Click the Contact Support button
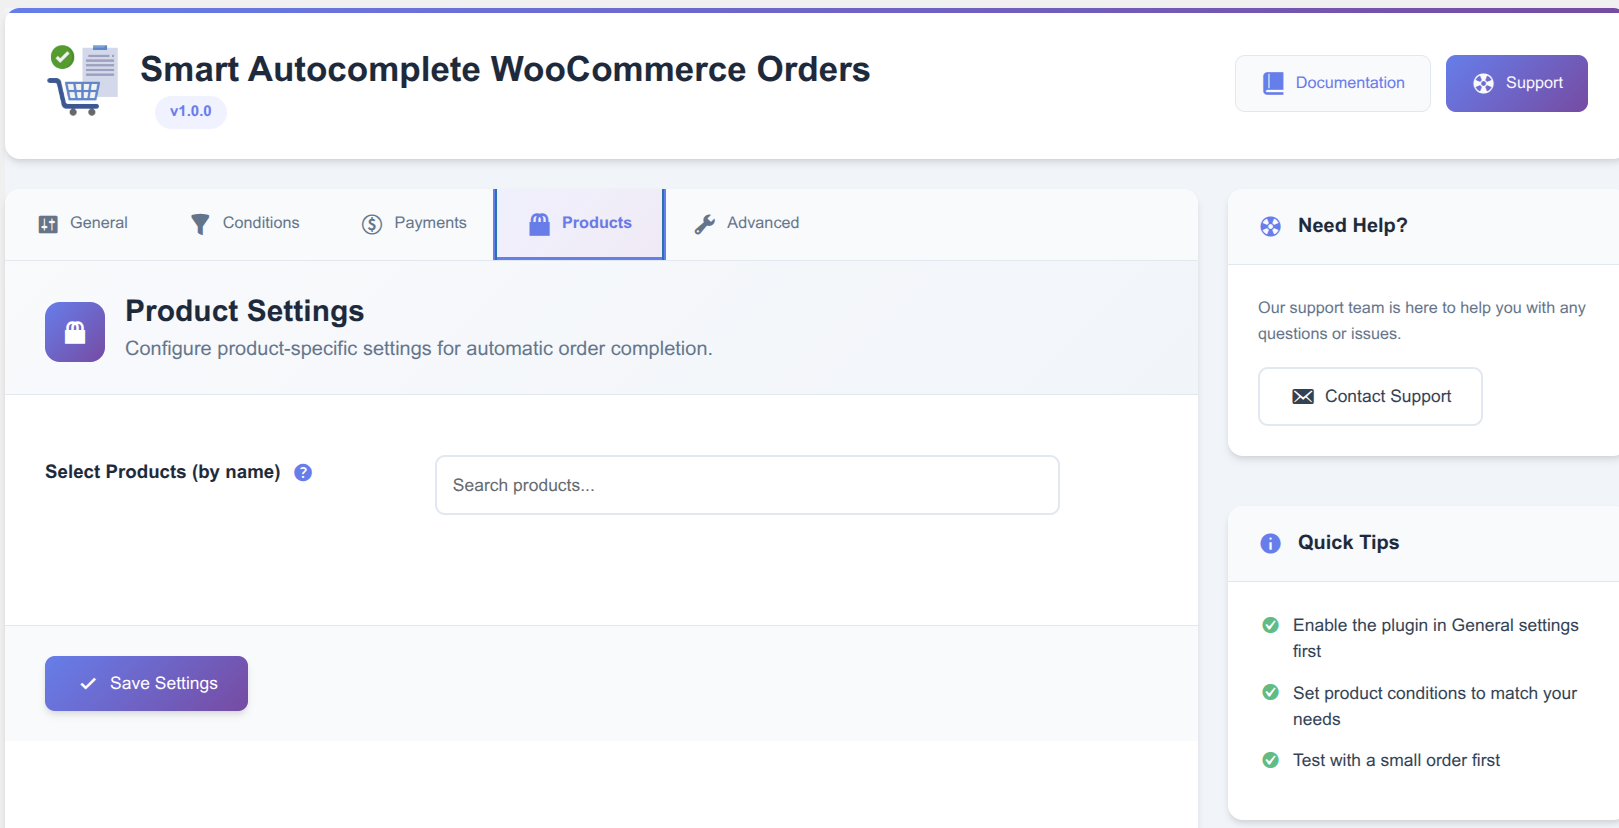This screenshot has width=1619, height=828. (1370, 397)
